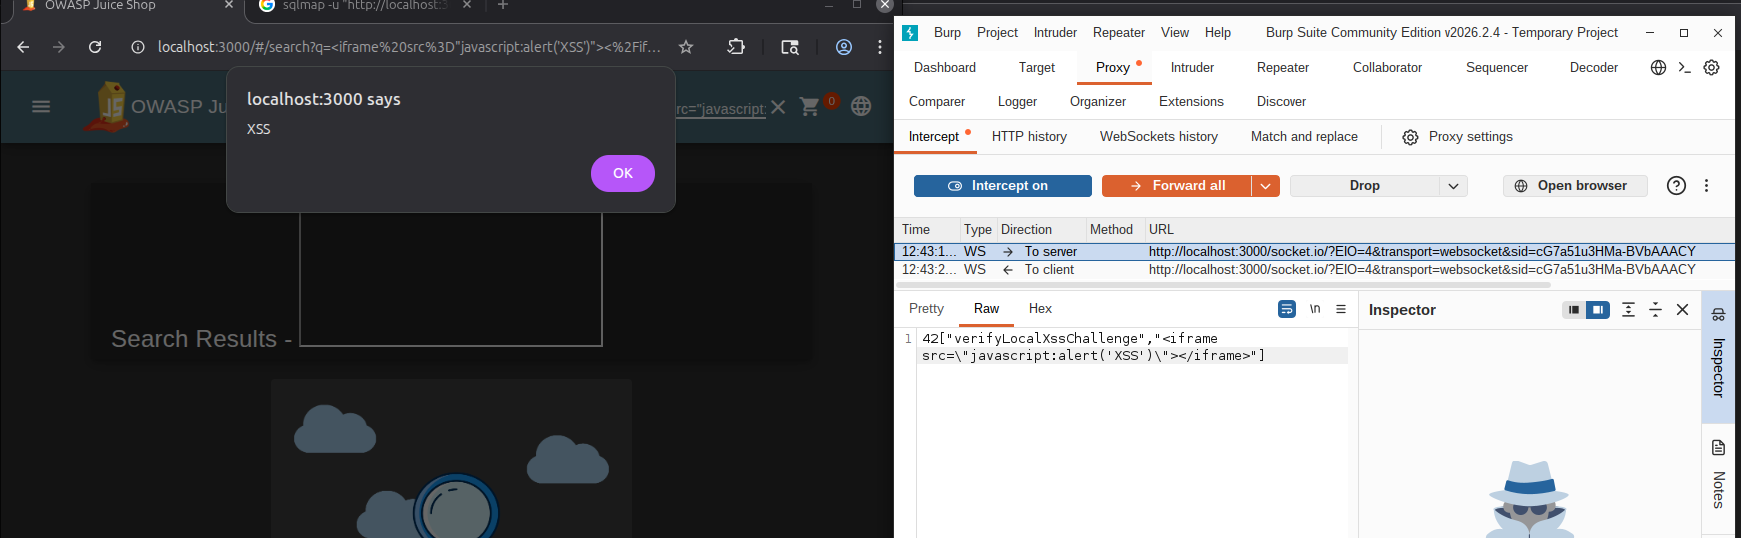
Task: Open the Chrome profile avatar icon
Action: (x=844, y=47)
